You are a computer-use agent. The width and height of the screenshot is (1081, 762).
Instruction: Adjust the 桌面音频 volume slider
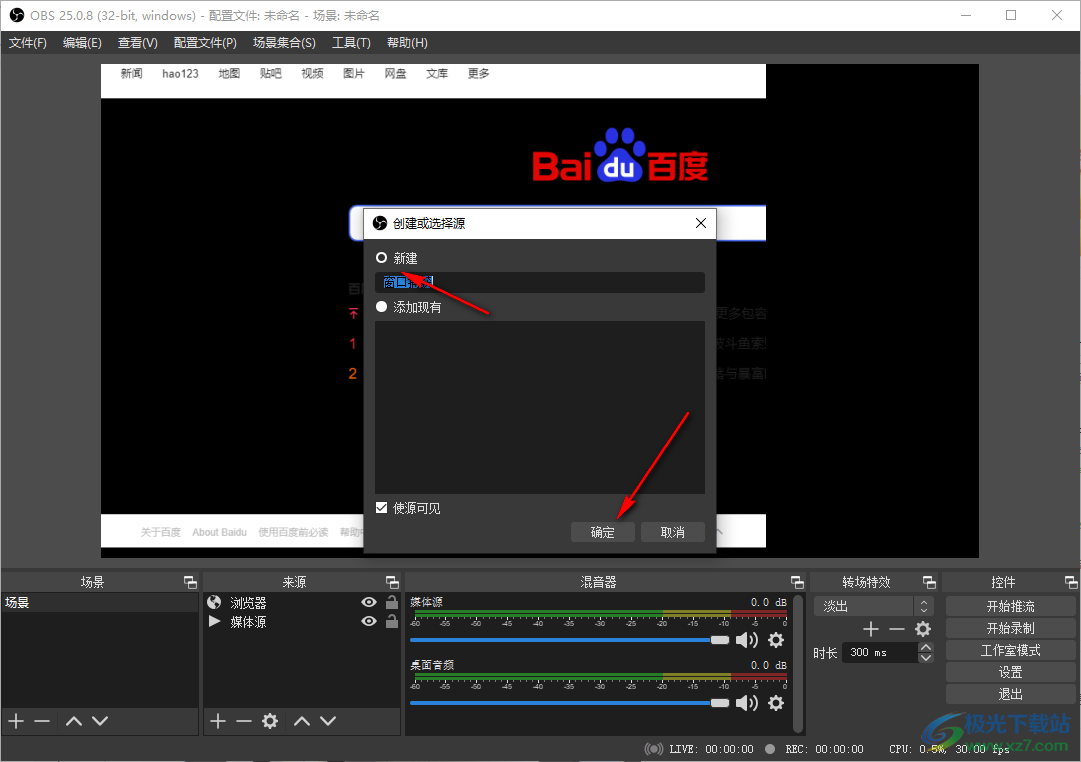[x=569, y=703]
